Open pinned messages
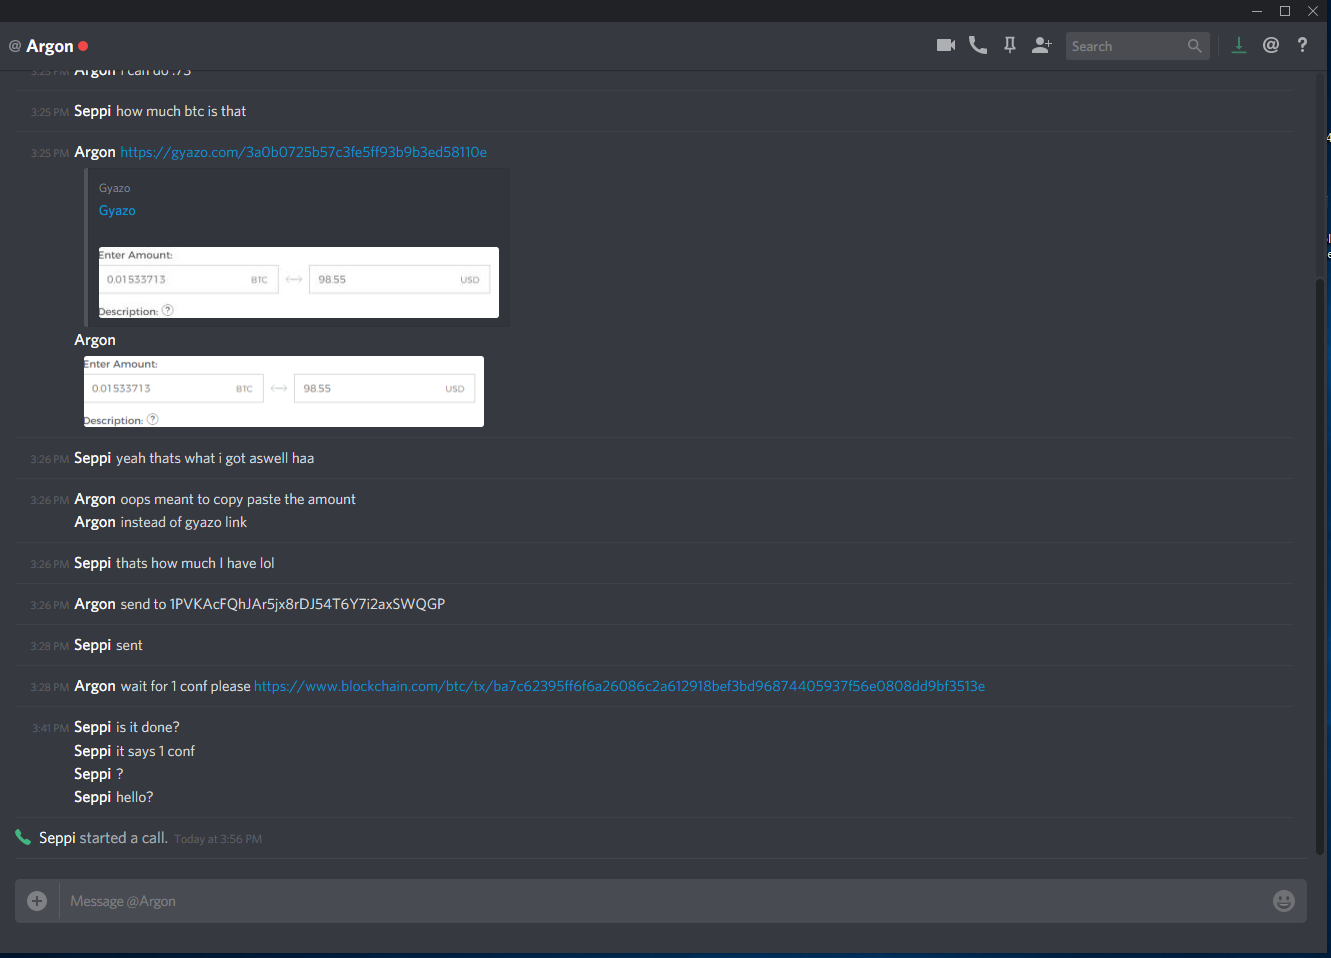This screenshot has height=958, width=1331. tap(1010, 45)
